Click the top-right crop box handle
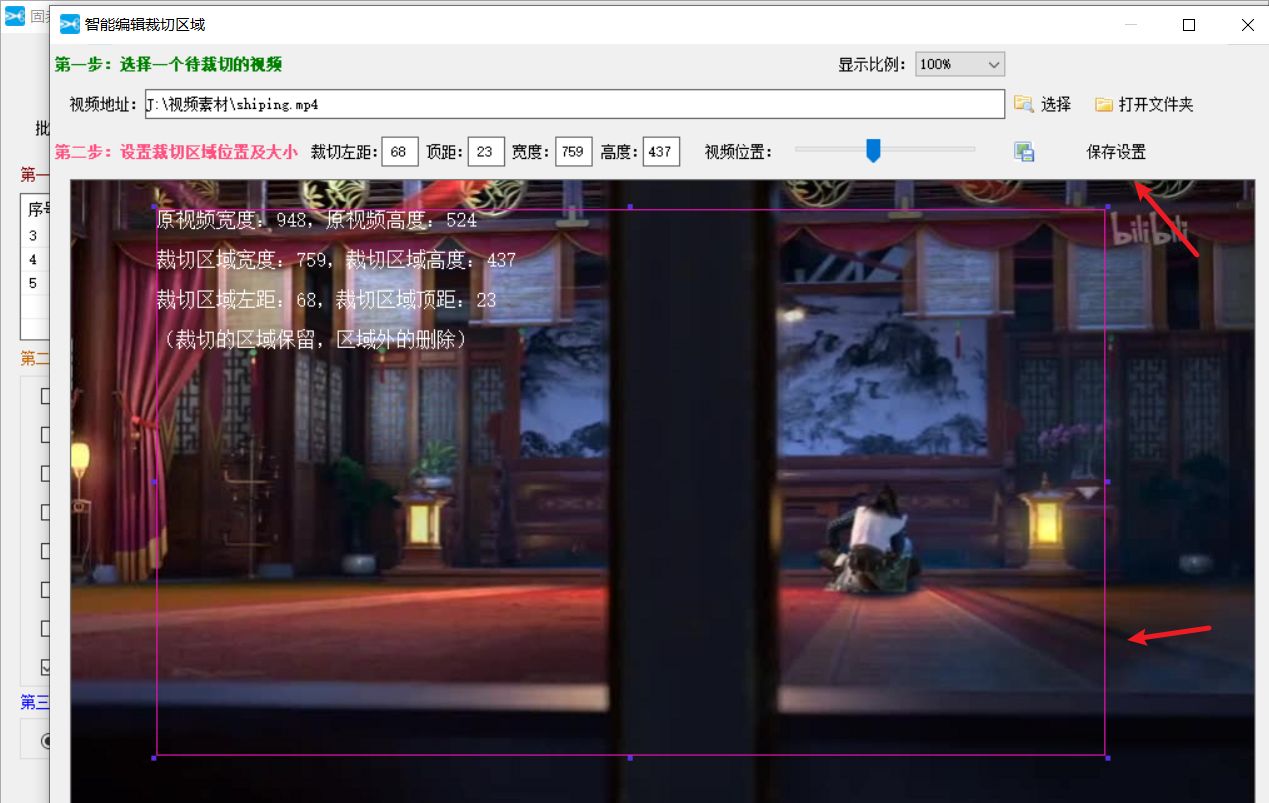 [1107, 207]
